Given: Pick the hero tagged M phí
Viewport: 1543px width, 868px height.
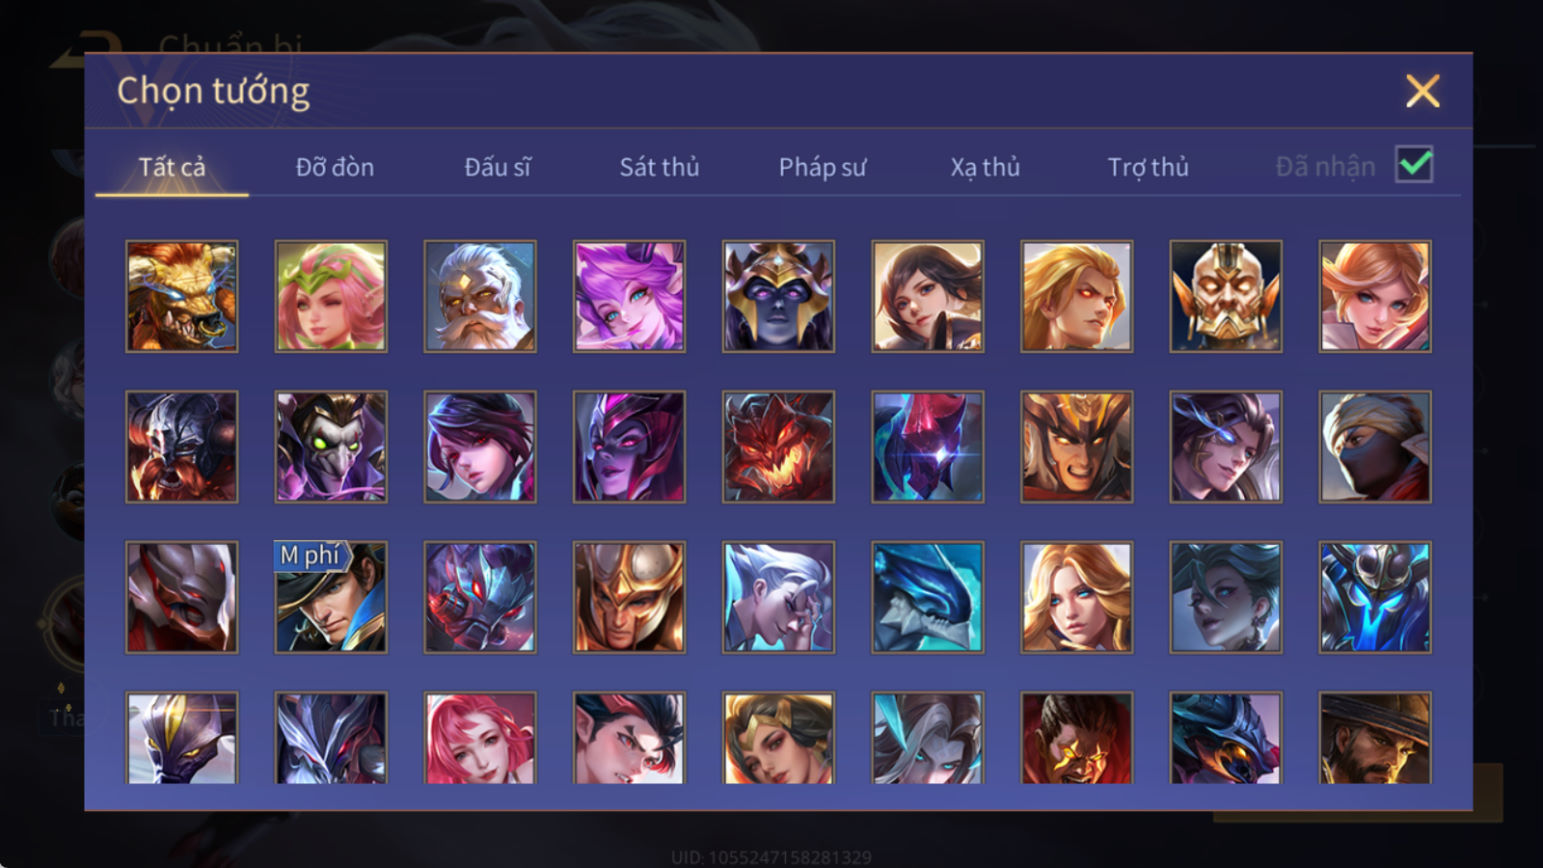Looking at the screenshot, I should pos(331,598).
